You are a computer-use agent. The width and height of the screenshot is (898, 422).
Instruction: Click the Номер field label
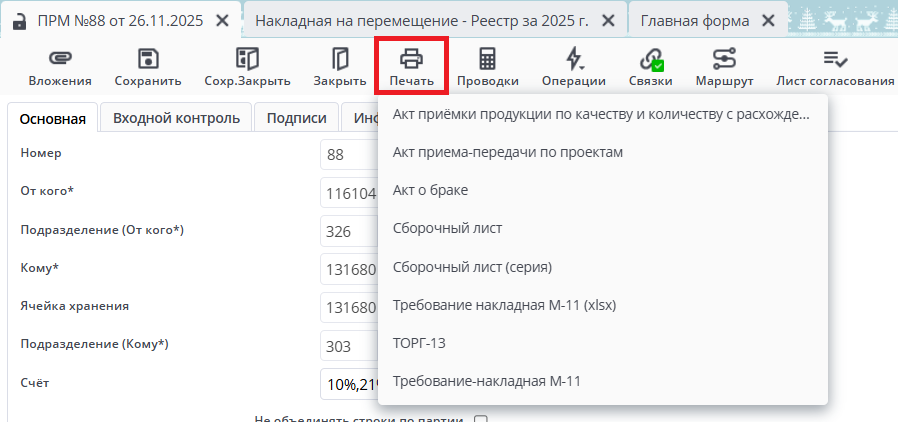41,153
